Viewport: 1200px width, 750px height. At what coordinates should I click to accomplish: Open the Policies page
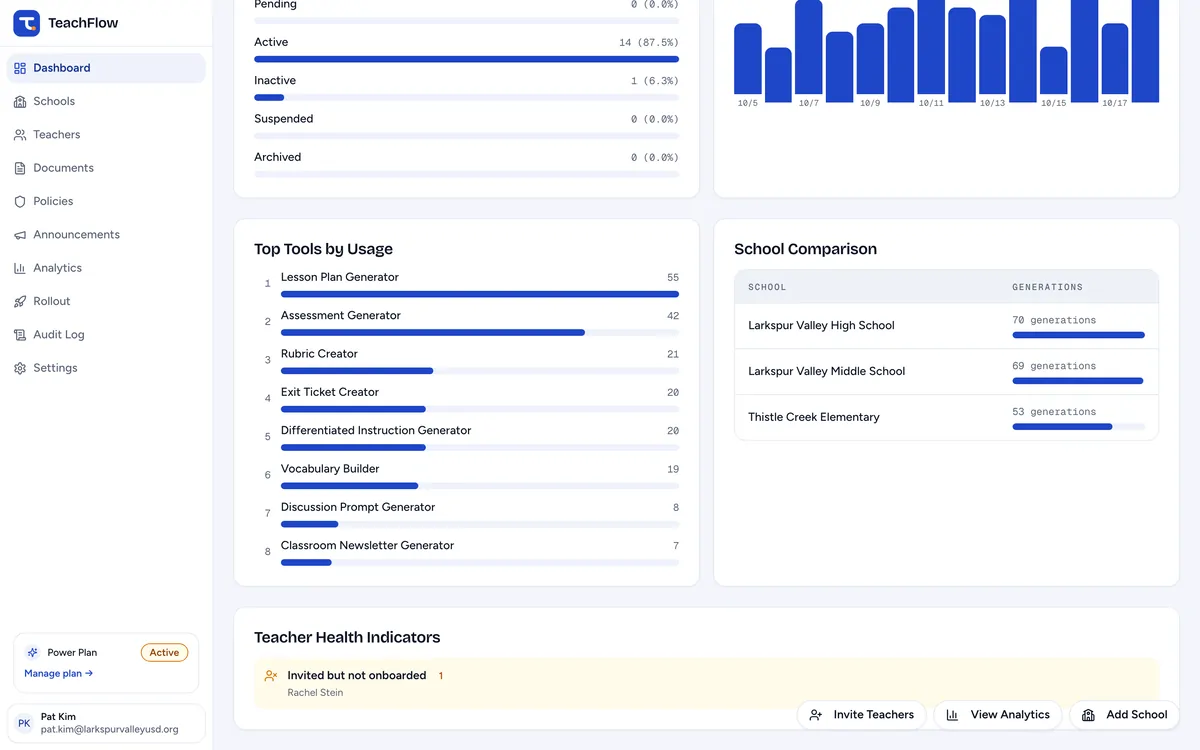(x=106, y=201)
